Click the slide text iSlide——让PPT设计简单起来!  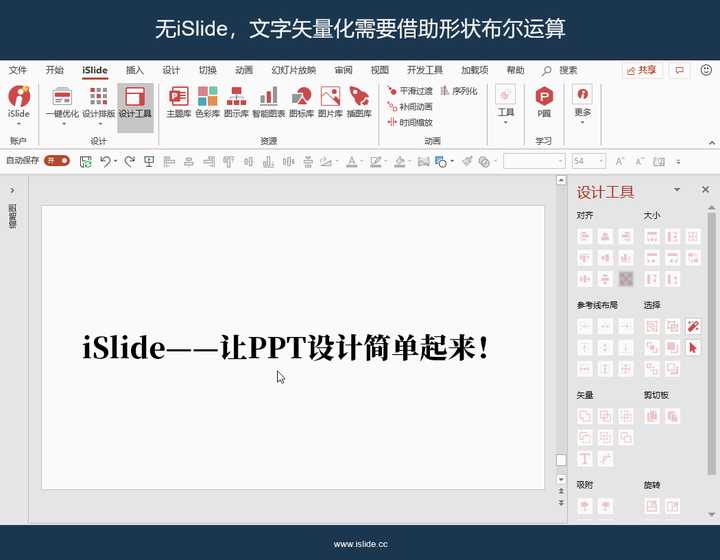(286, 347)
